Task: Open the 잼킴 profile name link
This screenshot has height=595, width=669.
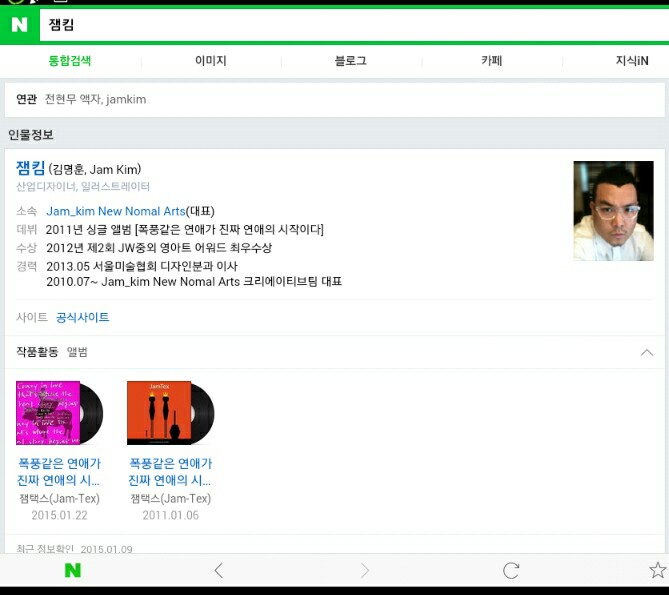Action: coord(30,168)
